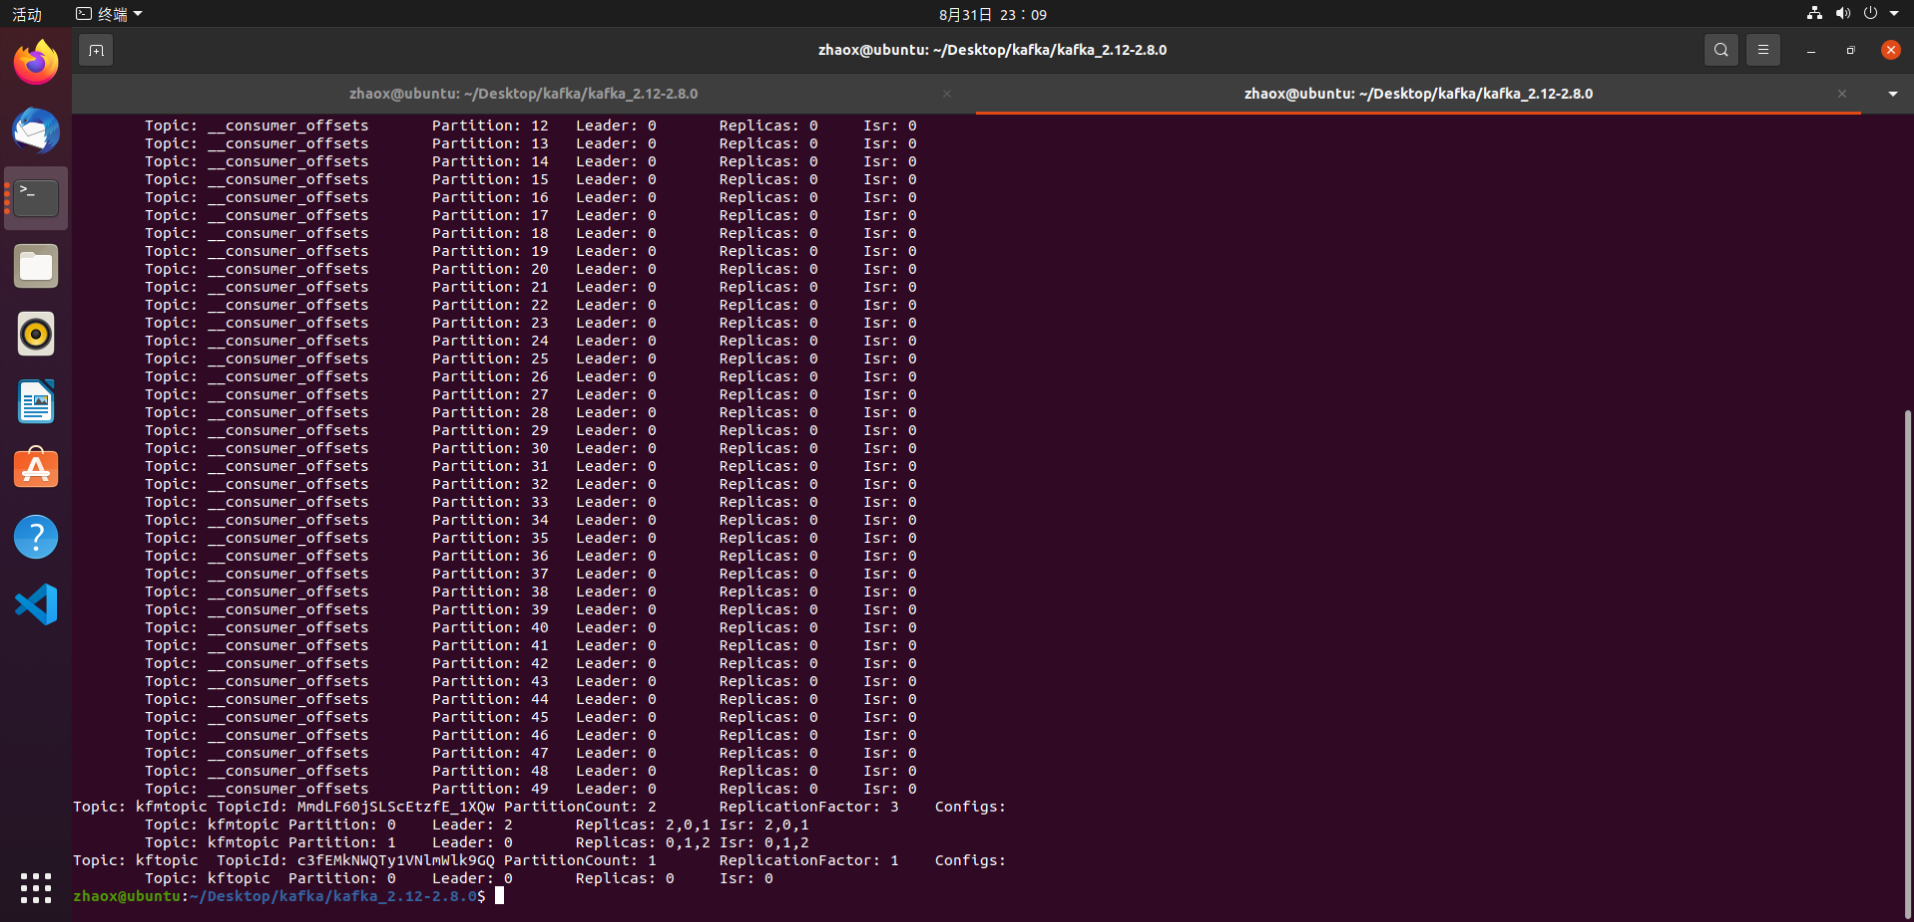
Task: Click Isr: 0,1,2 text
Action: (x=765, y=843)
